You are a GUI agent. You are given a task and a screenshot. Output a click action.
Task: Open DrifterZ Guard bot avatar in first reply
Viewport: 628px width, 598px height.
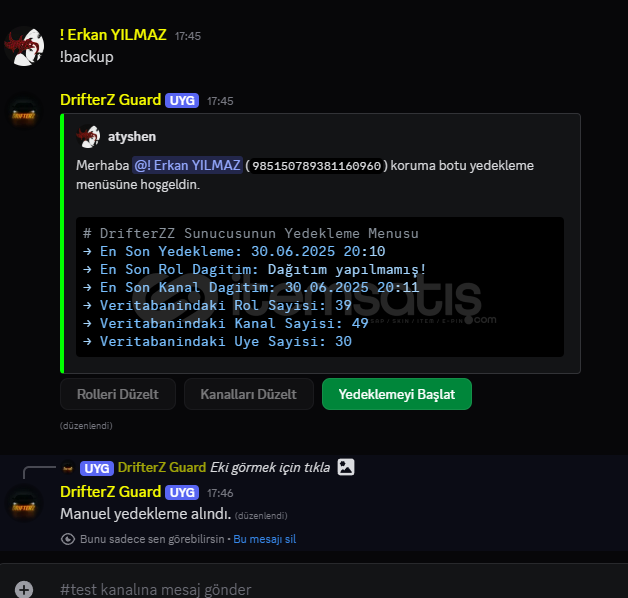tap(24, 113)
